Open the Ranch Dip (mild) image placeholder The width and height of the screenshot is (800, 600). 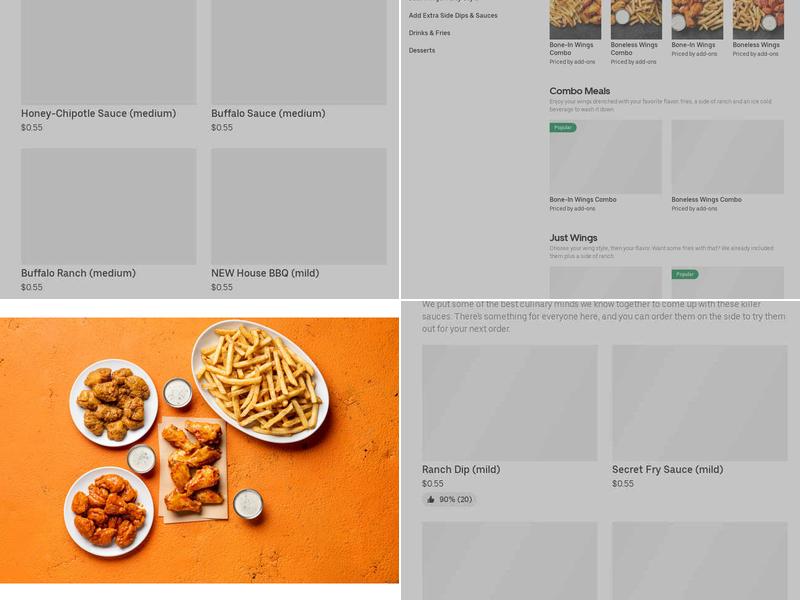pyautogui.click(x=509, y=403)
